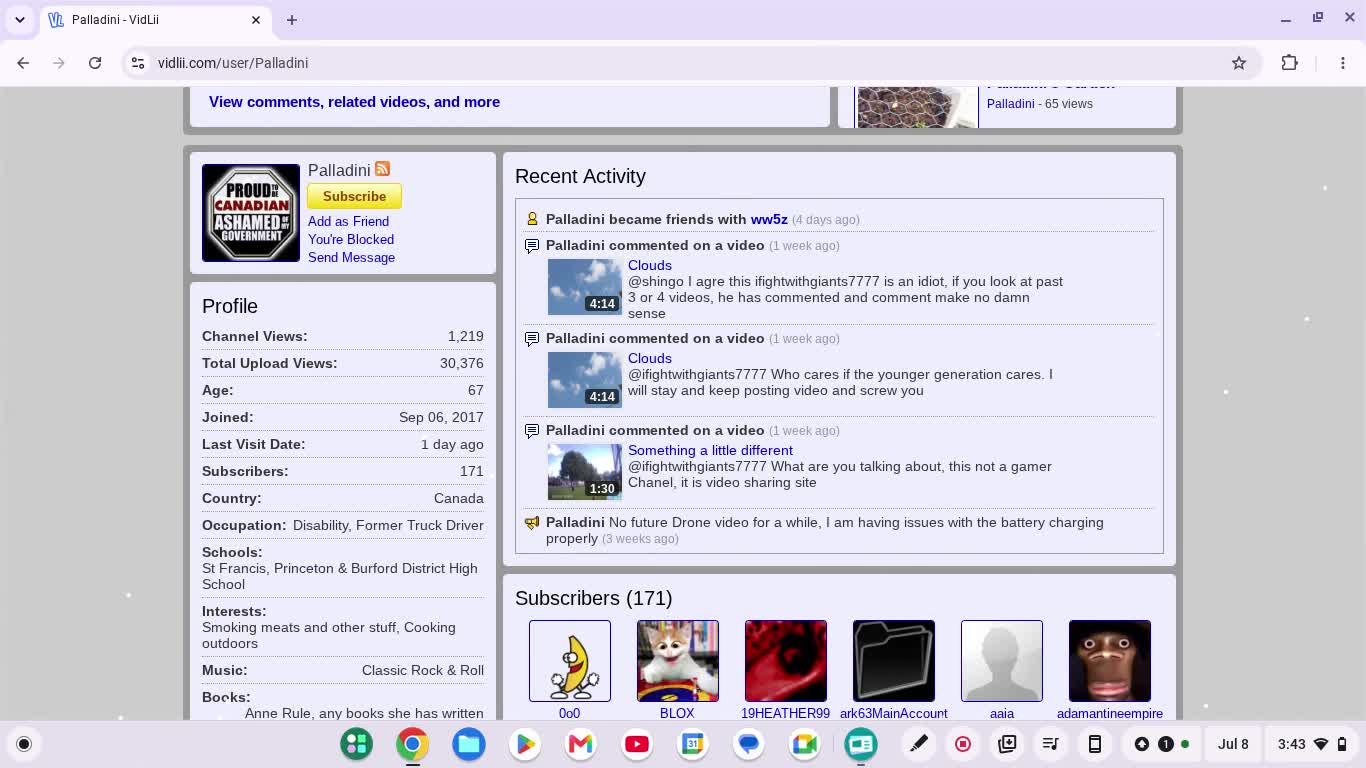
Task: Stop screen recording with red icon
Action: click(x=963, y=744)
